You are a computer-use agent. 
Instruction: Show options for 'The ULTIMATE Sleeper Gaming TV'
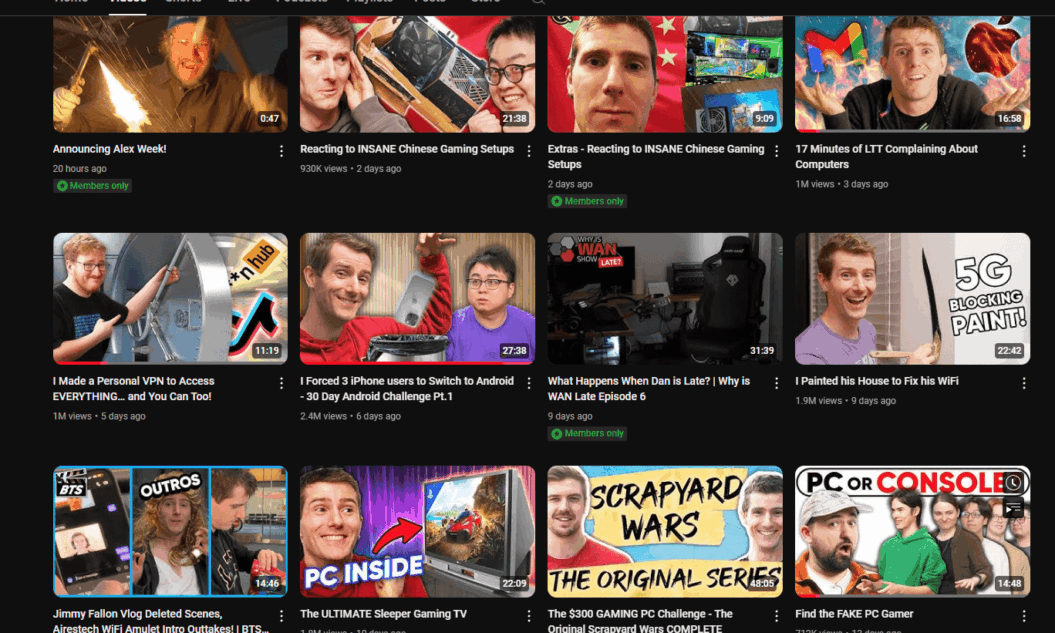coord(529,616)
